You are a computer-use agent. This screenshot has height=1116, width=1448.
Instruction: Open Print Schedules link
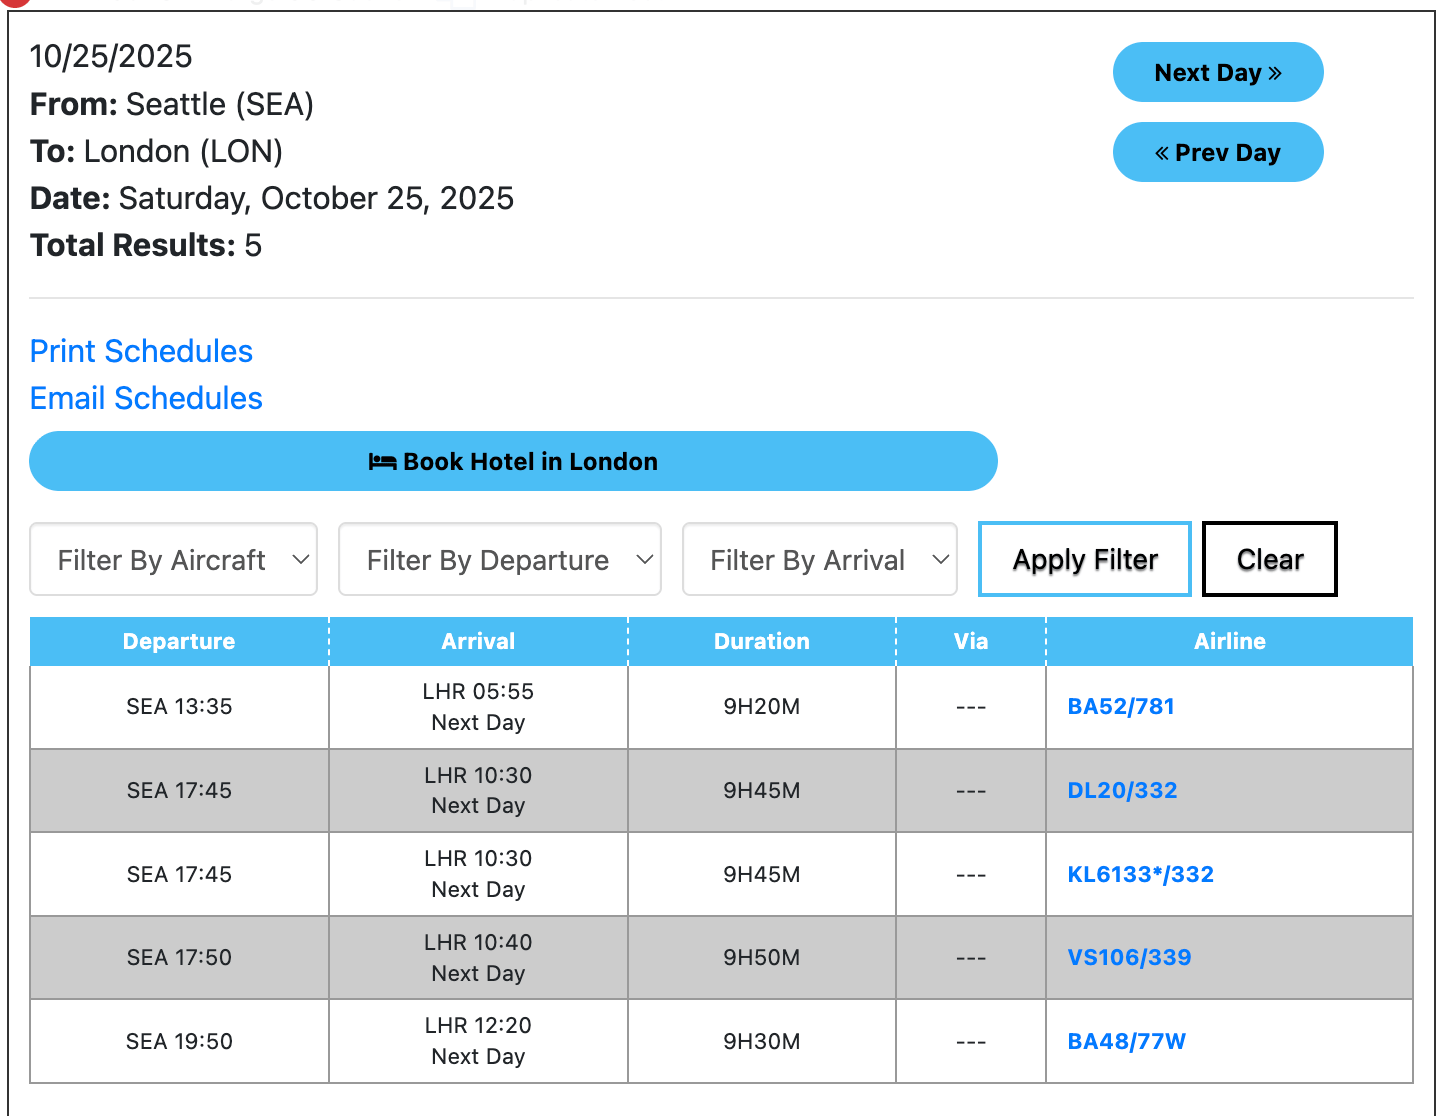click(141, 351)
